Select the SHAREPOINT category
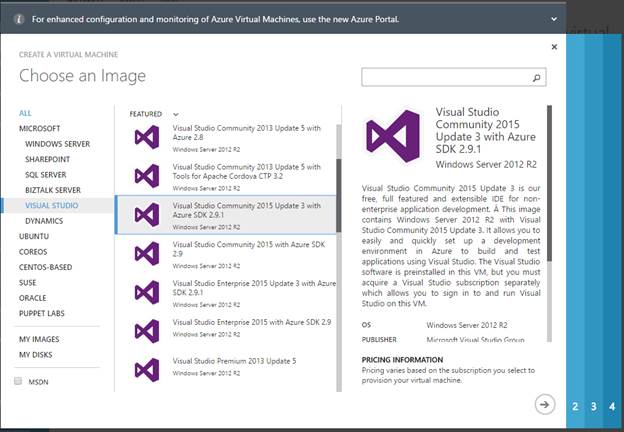Viewport: 624px width, 432px height. tap(47, 159)
